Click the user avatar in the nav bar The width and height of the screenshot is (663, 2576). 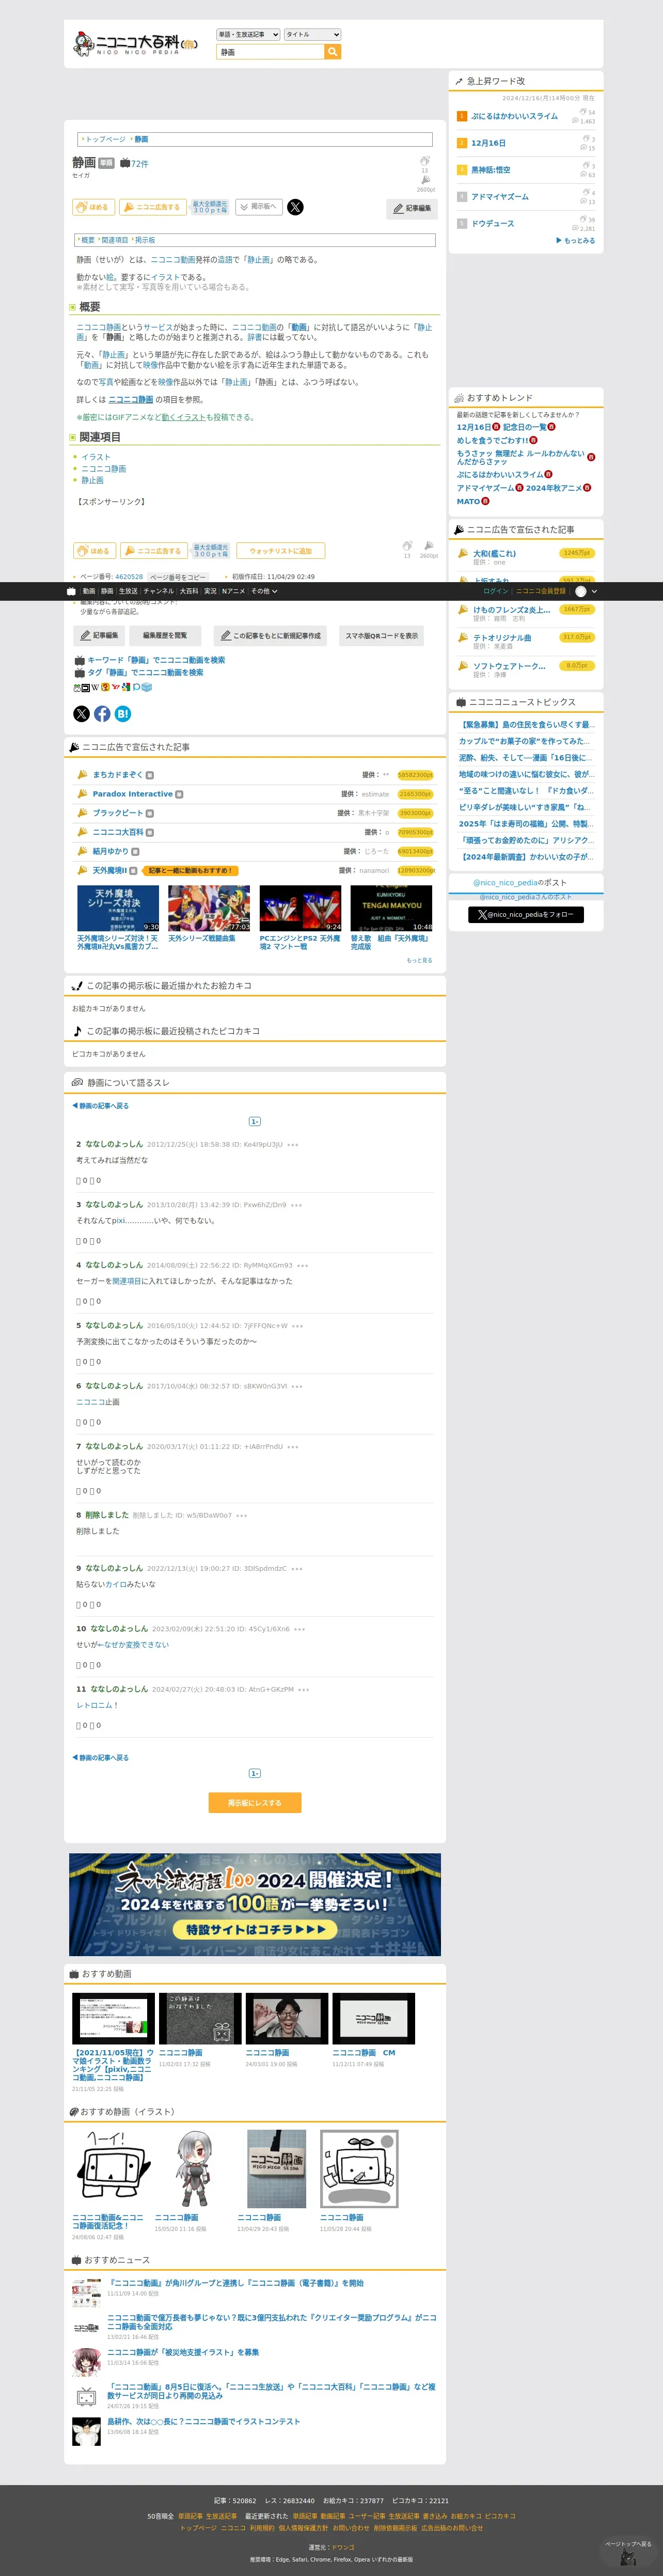click(581, 591)
